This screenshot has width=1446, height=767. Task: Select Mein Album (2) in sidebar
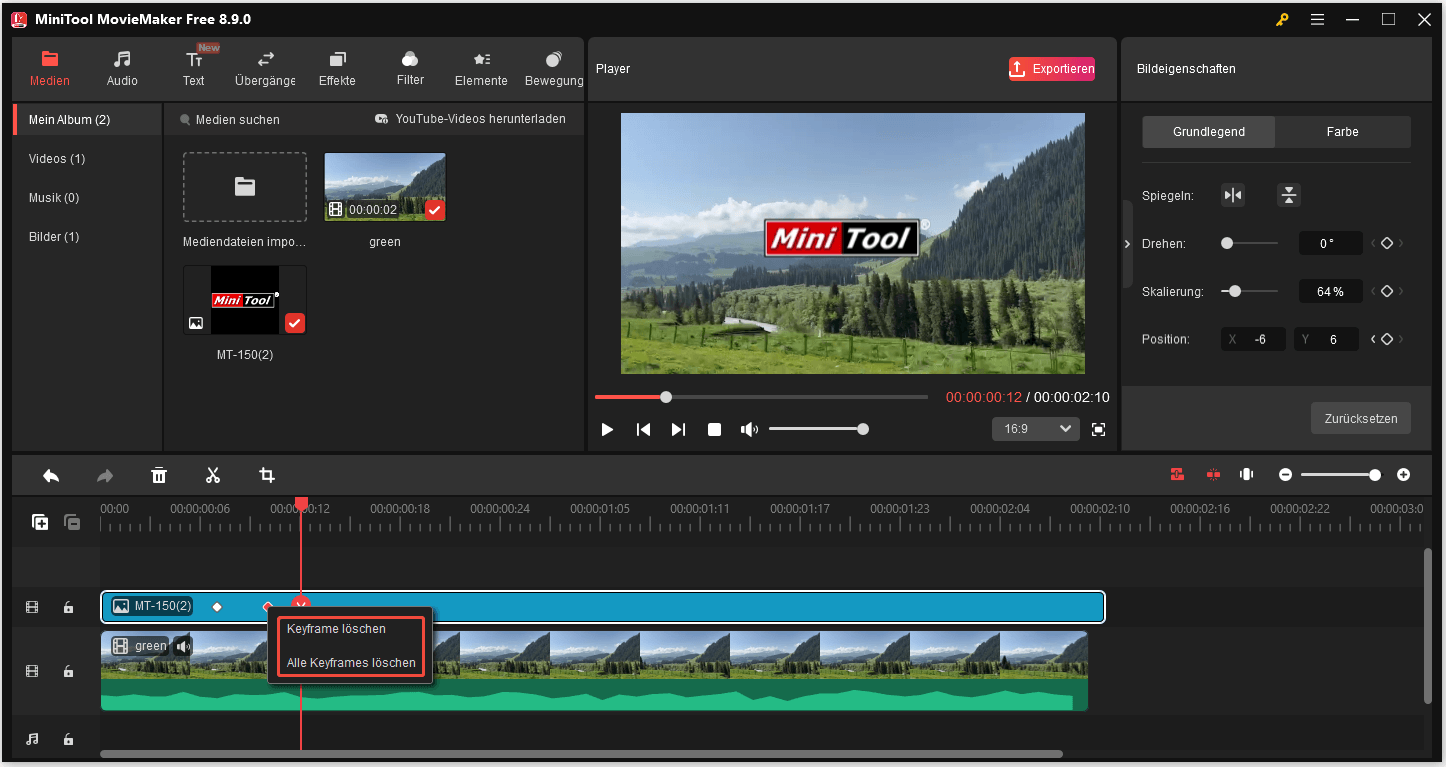tap(87, 119)
